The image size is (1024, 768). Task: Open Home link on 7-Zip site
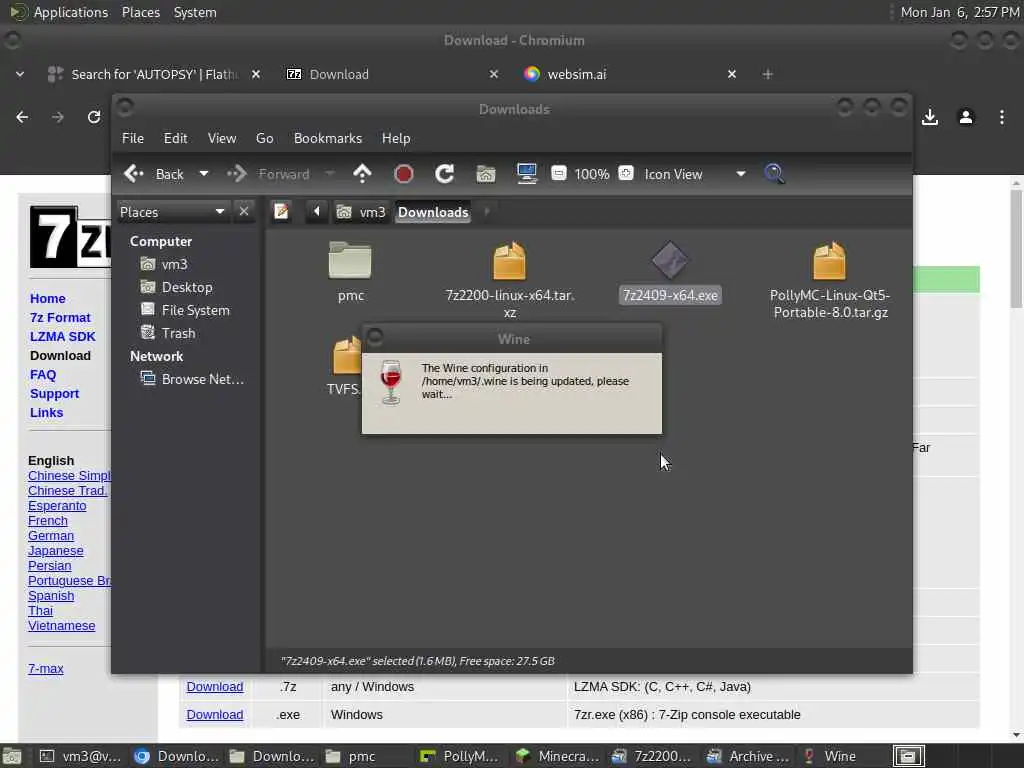coord(48,298)
